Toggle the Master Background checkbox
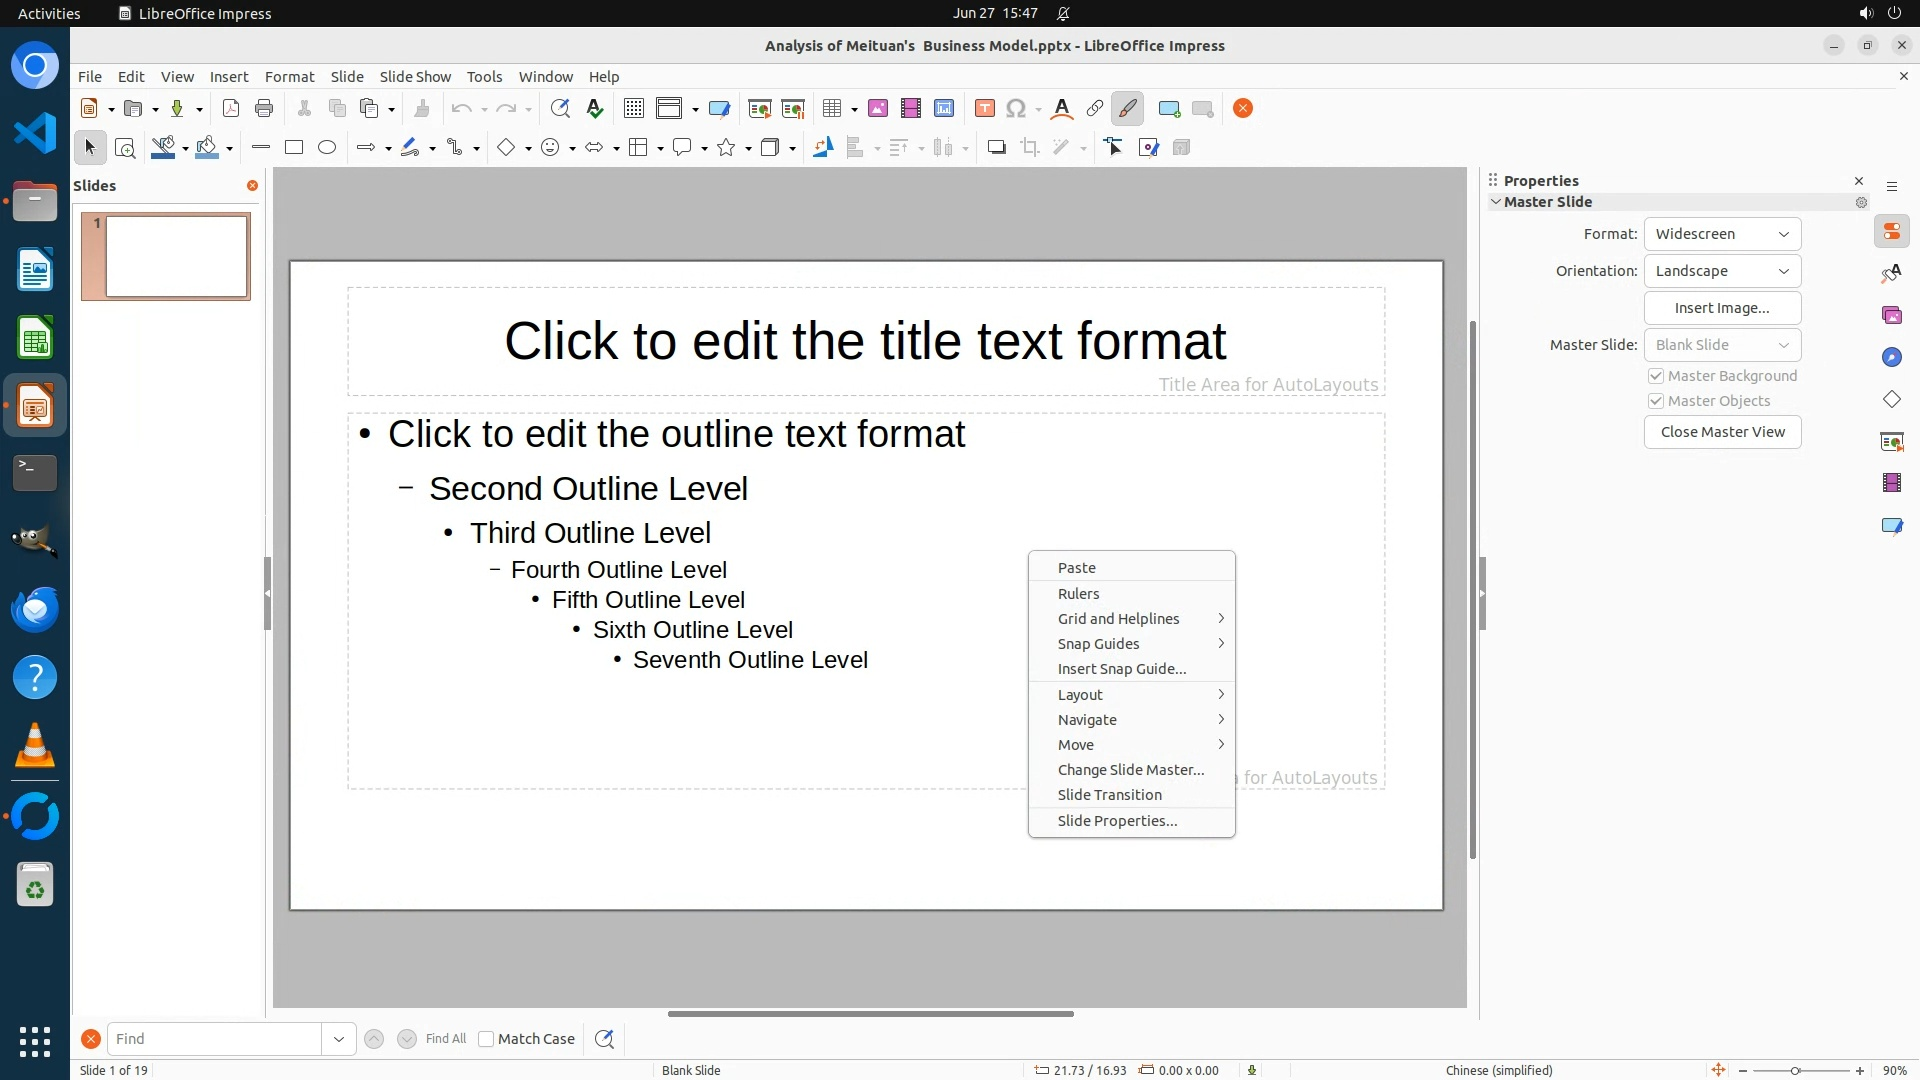The width and height of the screenshot is (1920, 1080). coord(1656,376)
